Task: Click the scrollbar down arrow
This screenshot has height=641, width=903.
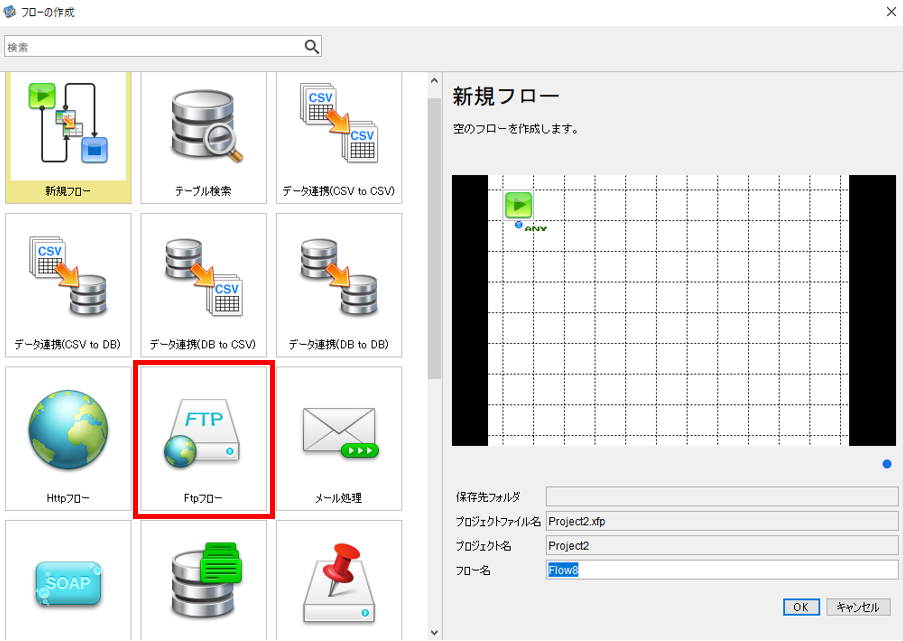Action: [x=434, y=632]
